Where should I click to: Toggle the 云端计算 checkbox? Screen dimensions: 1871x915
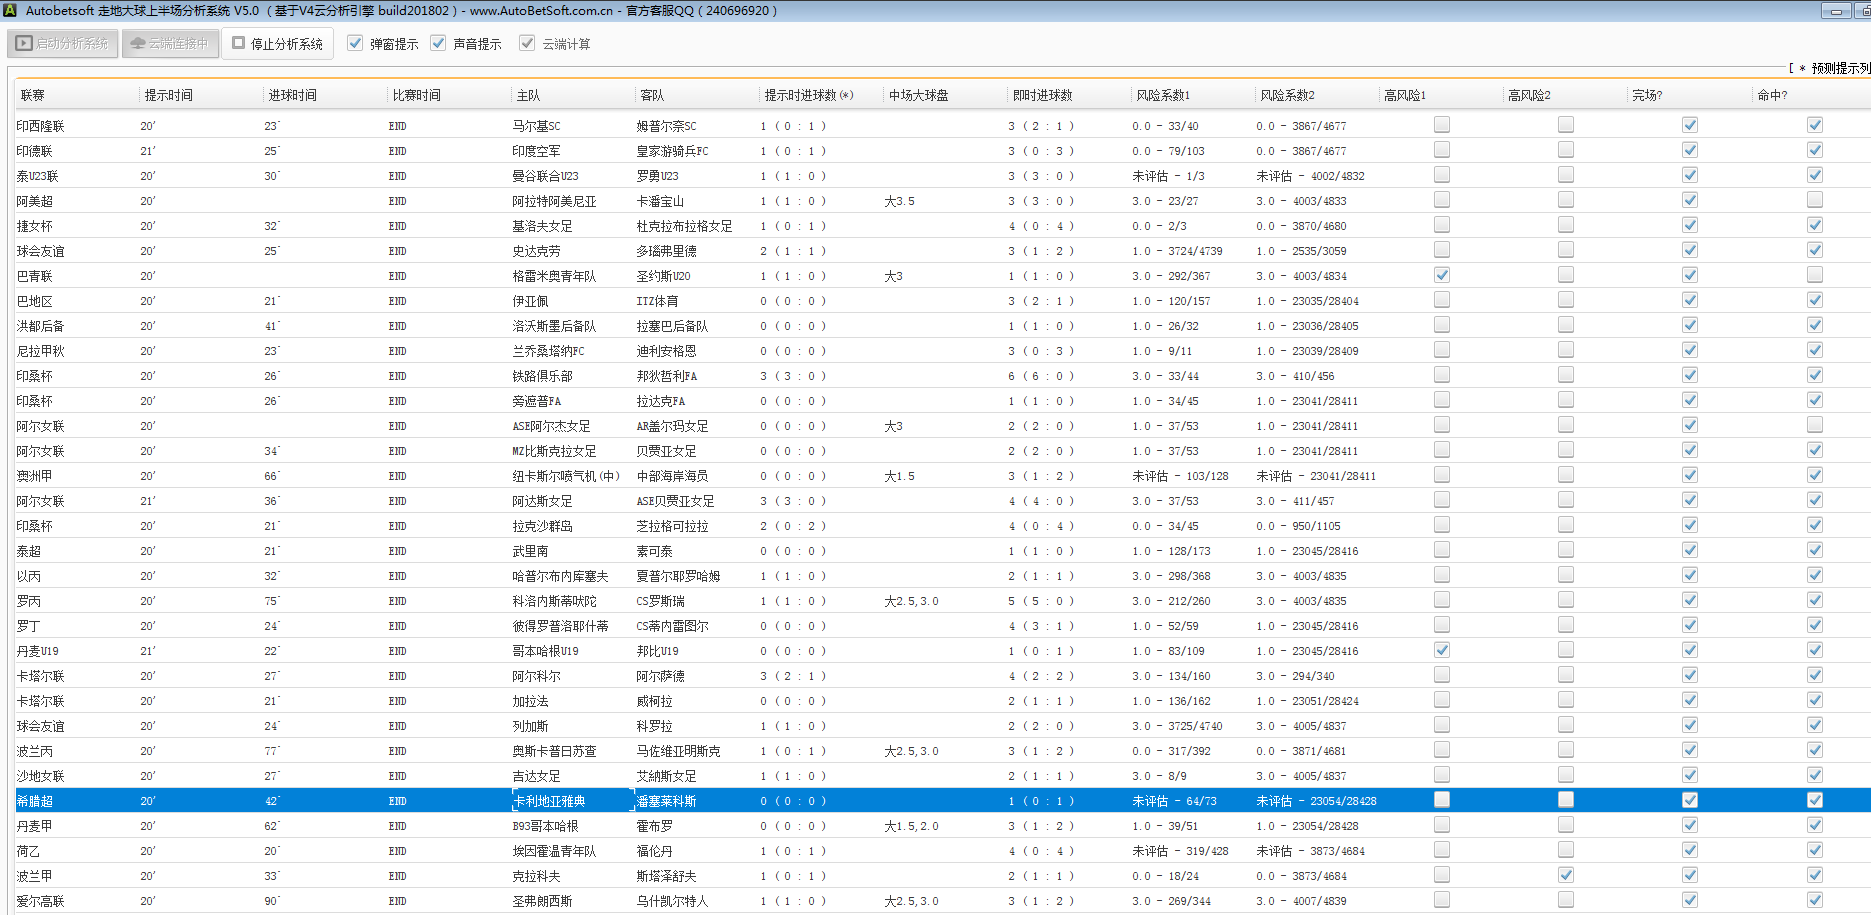click(527, 44)
